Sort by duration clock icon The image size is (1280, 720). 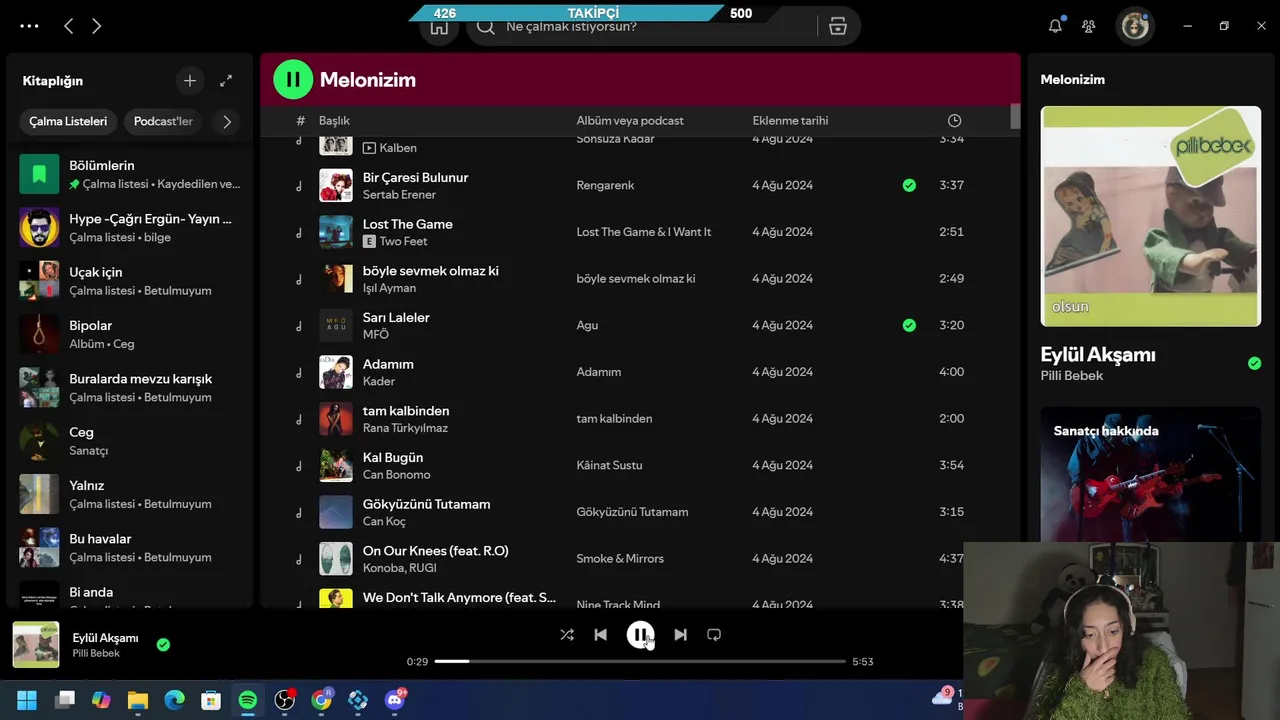click(954, 121)
